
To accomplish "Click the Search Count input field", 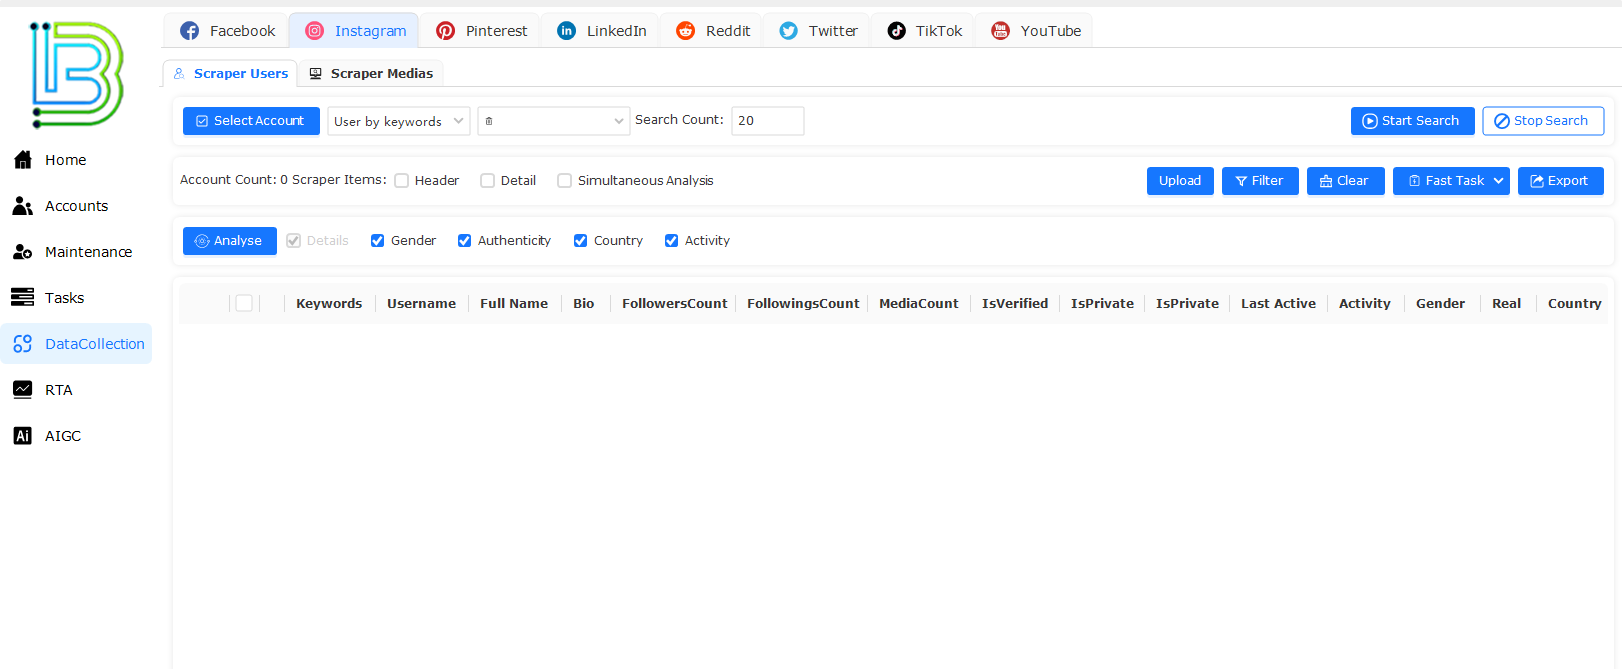I will [x=768, y=121].
